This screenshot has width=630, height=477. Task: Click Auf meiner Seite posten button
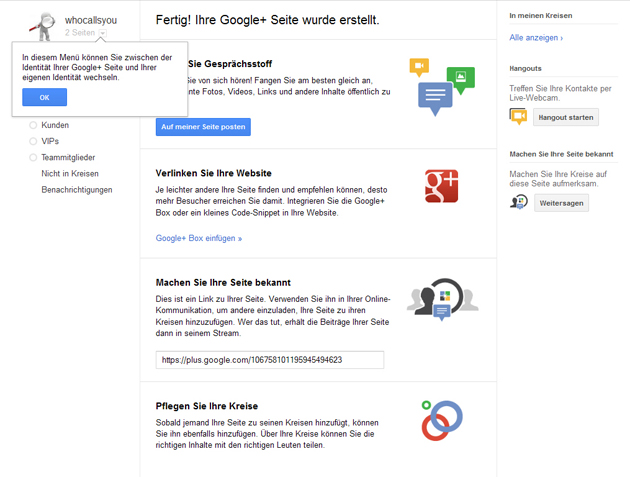click(x=203, y=127)
